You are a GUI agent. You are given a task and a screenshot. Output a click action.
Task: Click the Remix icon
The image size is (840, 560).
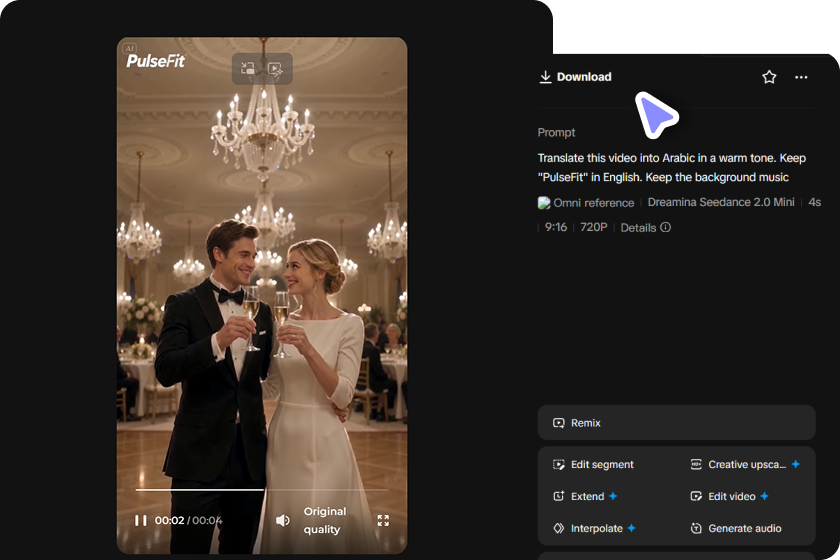pyautogui.click(x=558, y=423)
